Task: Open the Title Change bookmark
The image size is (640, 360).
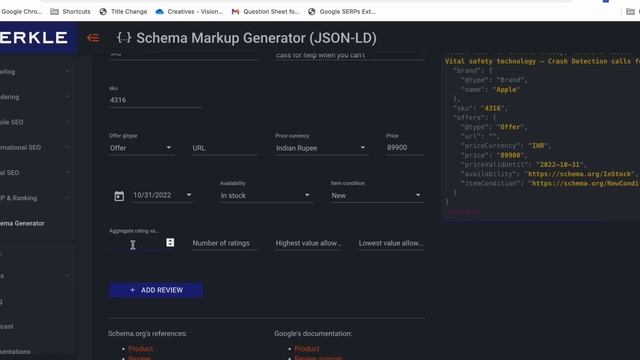Action: pyautogui.click(x=123, y=11)
